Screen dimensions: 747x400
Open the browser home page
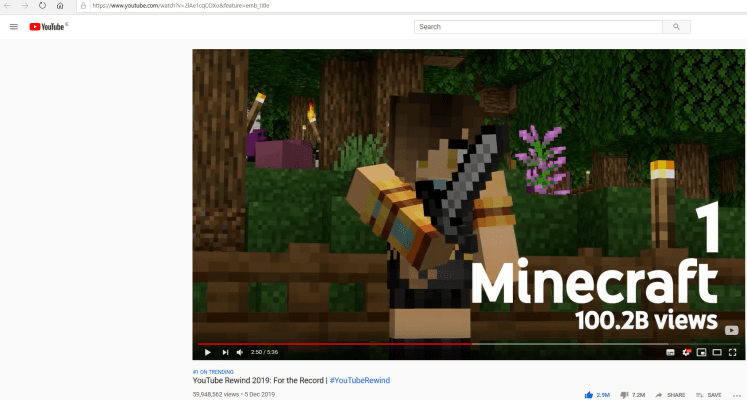pyautogui.click(x=60, y=6)
